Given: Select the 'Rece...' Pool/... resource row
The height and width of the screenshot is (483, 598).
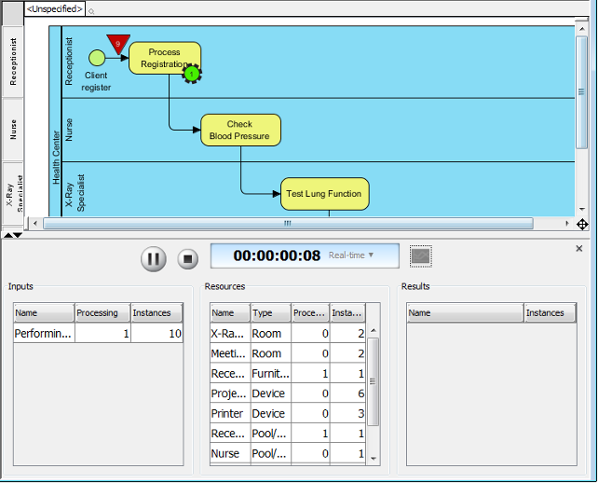Looking at the screenshot, I should (288, 433).
